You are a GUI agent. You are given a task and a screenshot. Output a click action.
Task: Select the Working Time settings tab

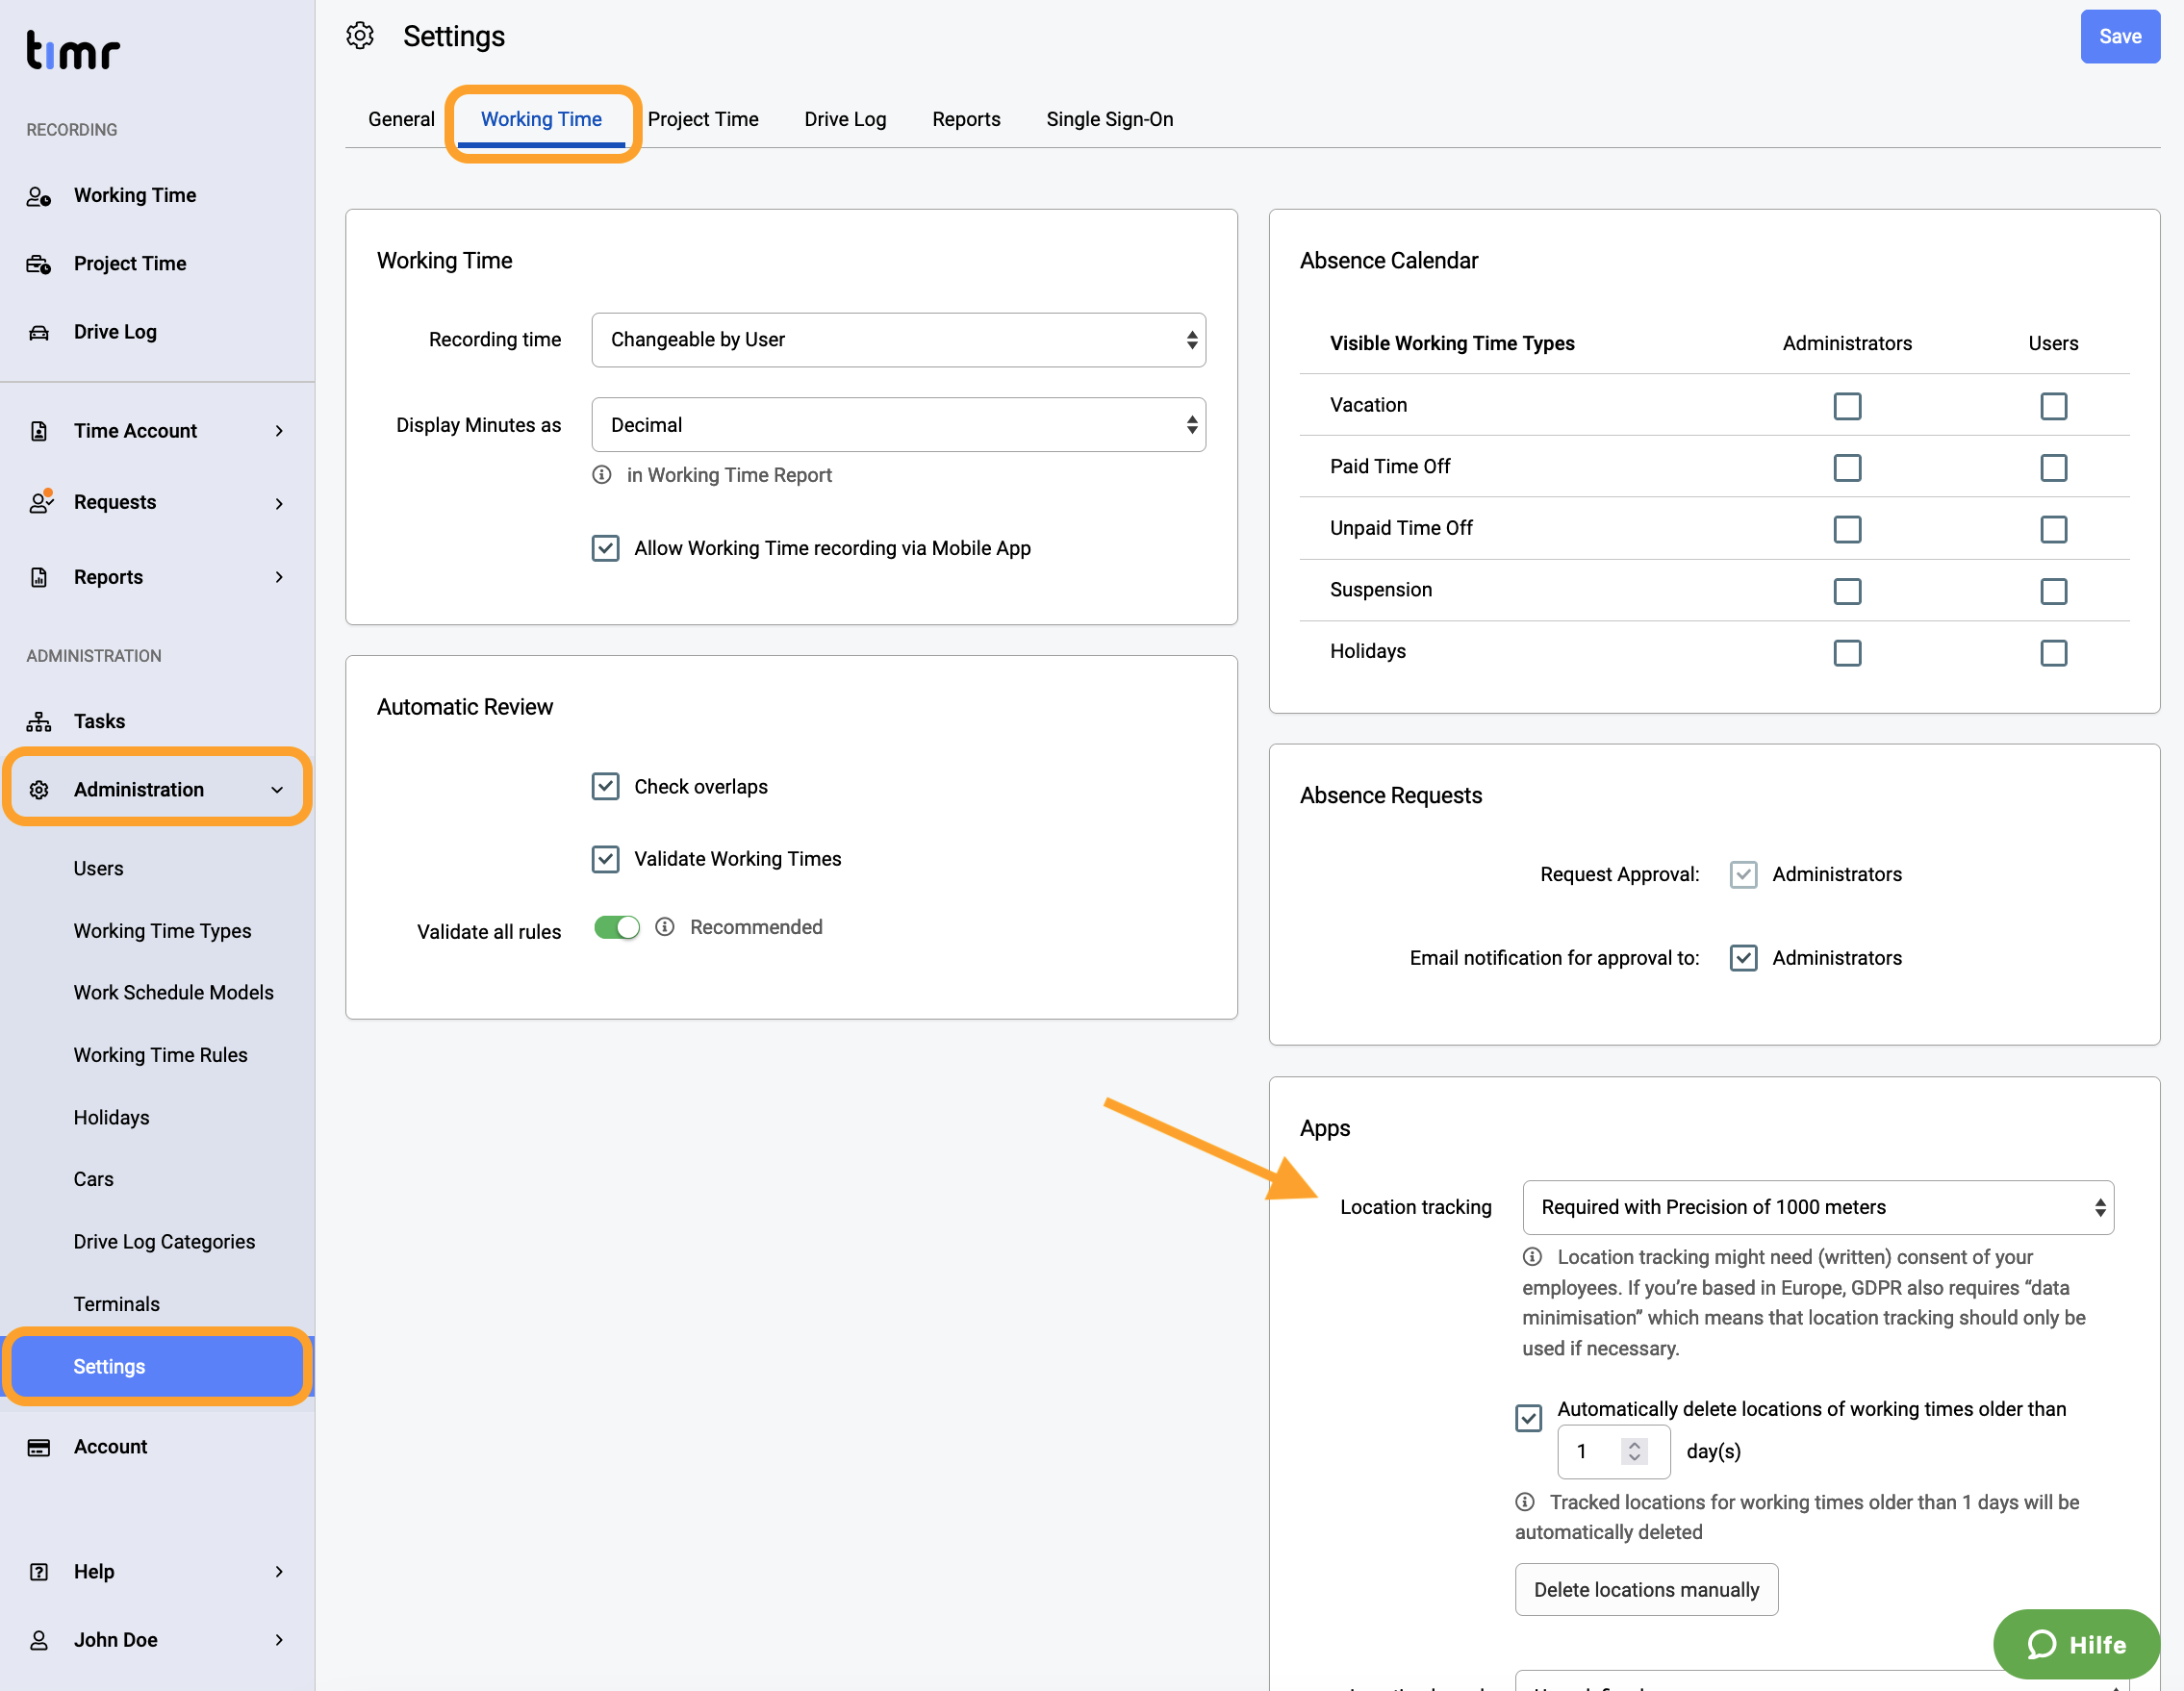[541, 119]
